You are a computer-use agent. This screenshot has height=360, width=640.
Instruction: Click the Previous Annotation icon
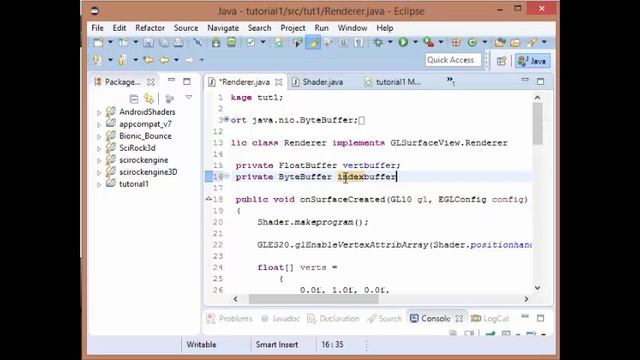click(x=122, y=60)
